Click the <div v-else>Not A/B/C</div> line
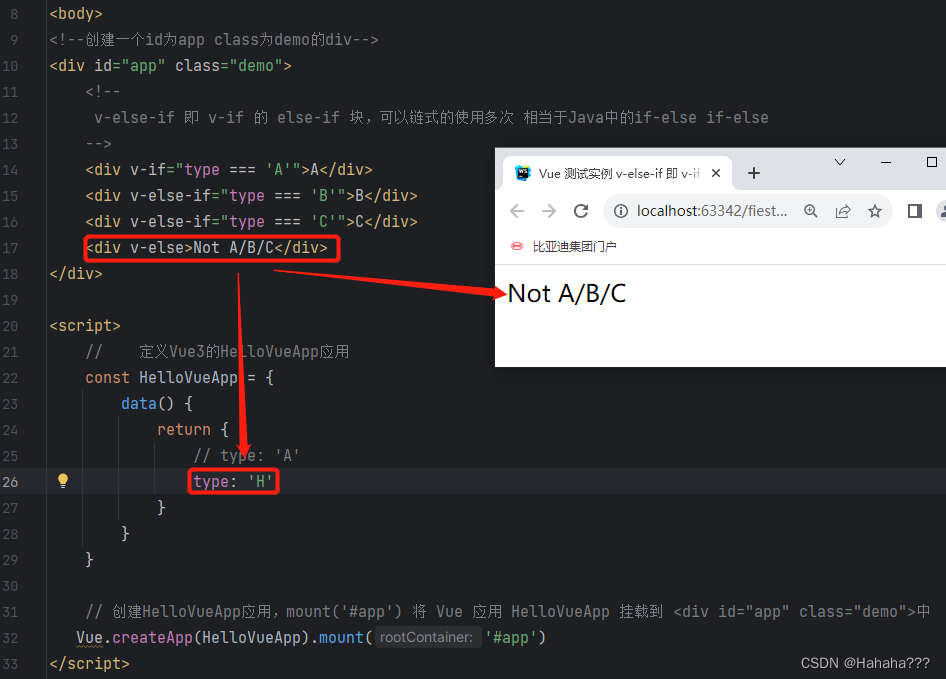 (206, 247)
